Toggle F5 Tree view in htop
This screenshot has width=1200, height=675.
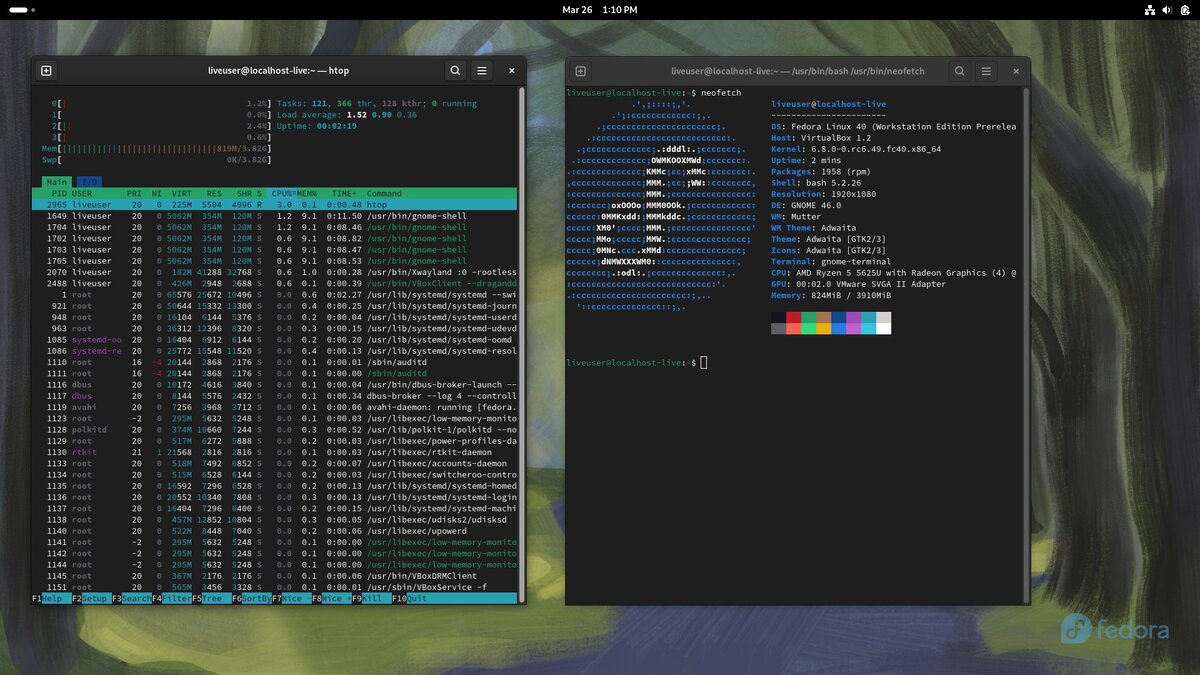[210, 598]
